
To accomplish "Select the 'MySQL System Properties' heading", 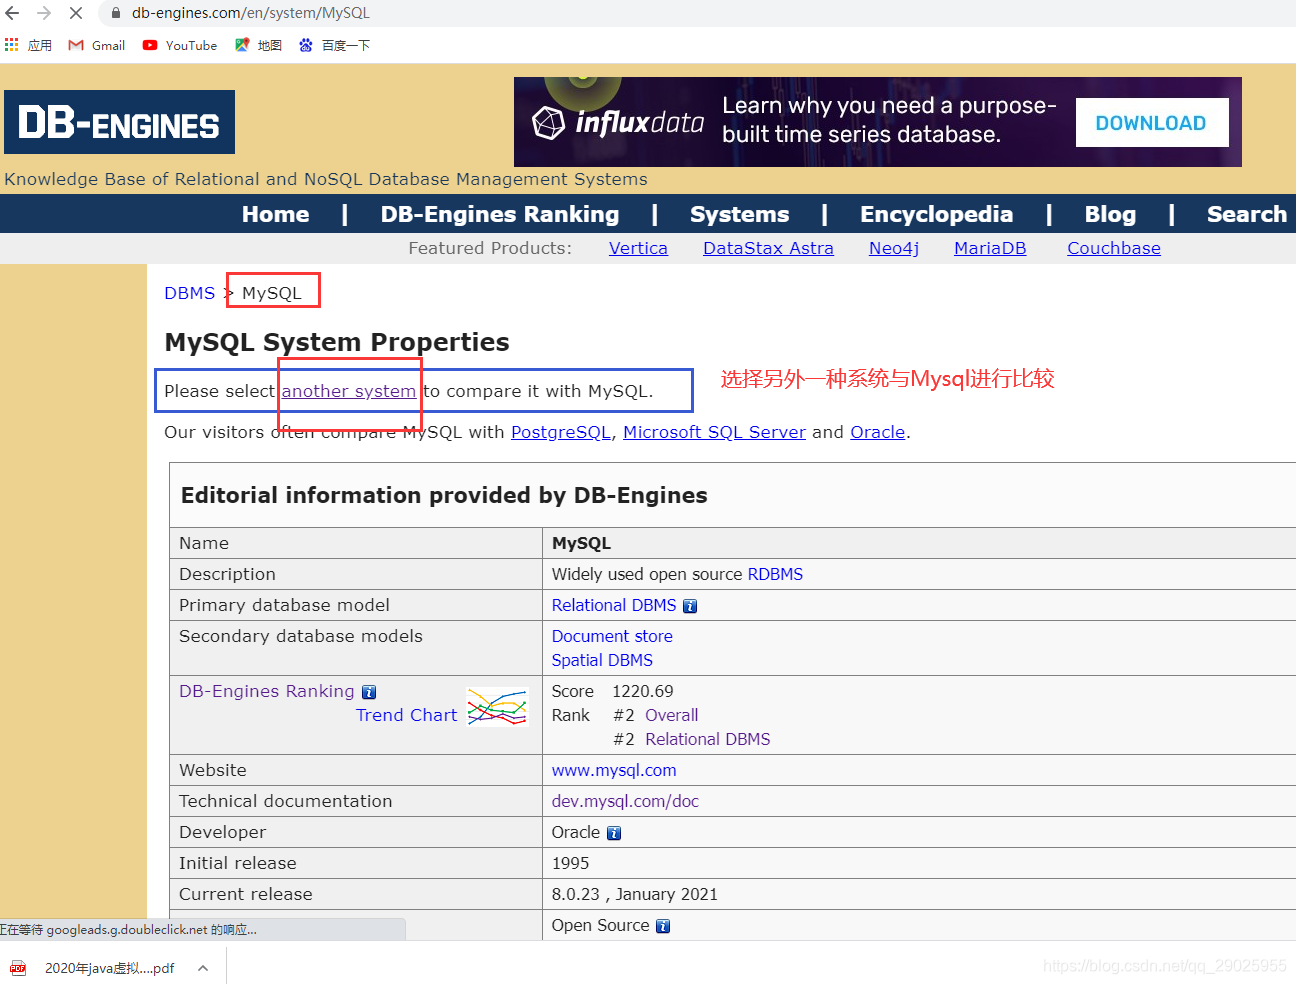I will [x=337, y=342].
